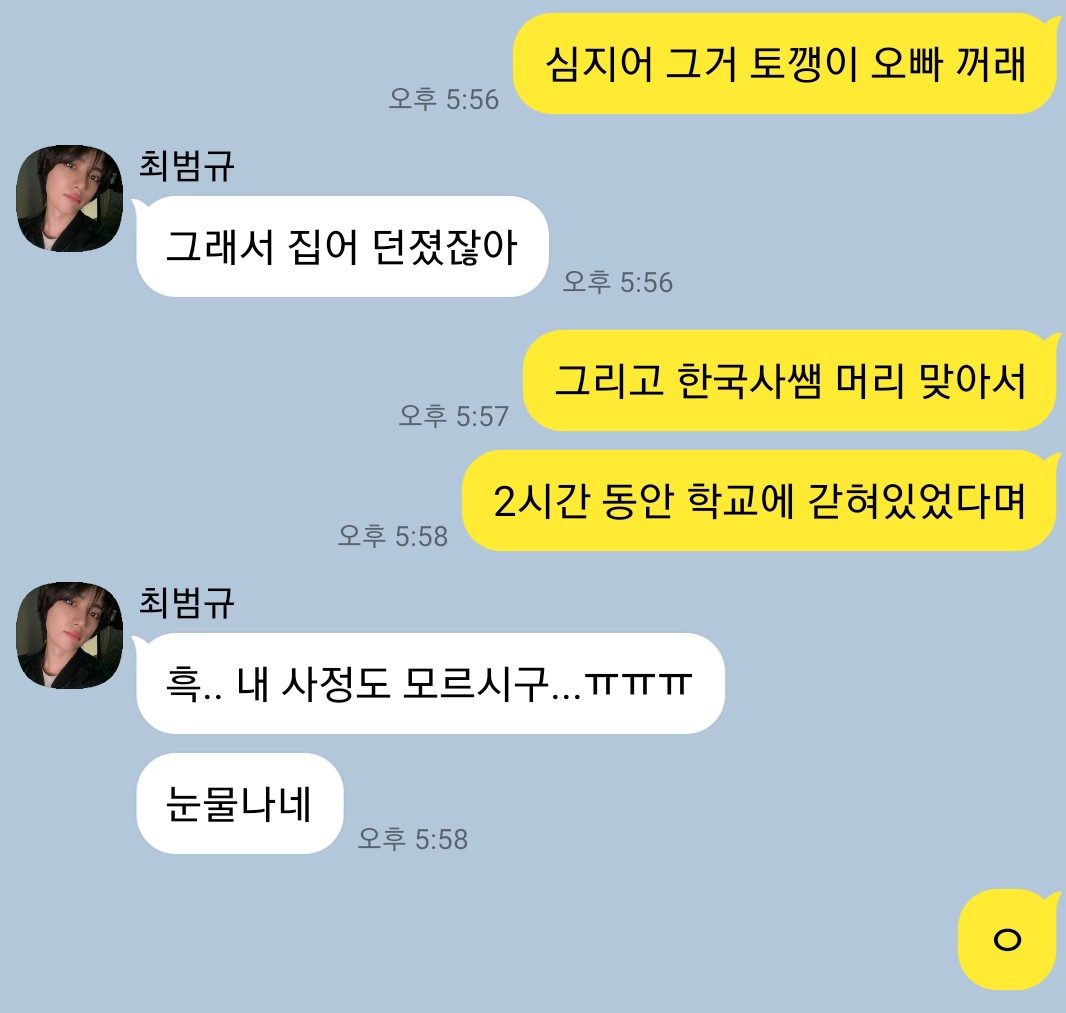Select the message '심지어 그거 토깽이 오빠 꺼래'
The height and width of the screenshot is (1013, 1066).
point(785,64)
